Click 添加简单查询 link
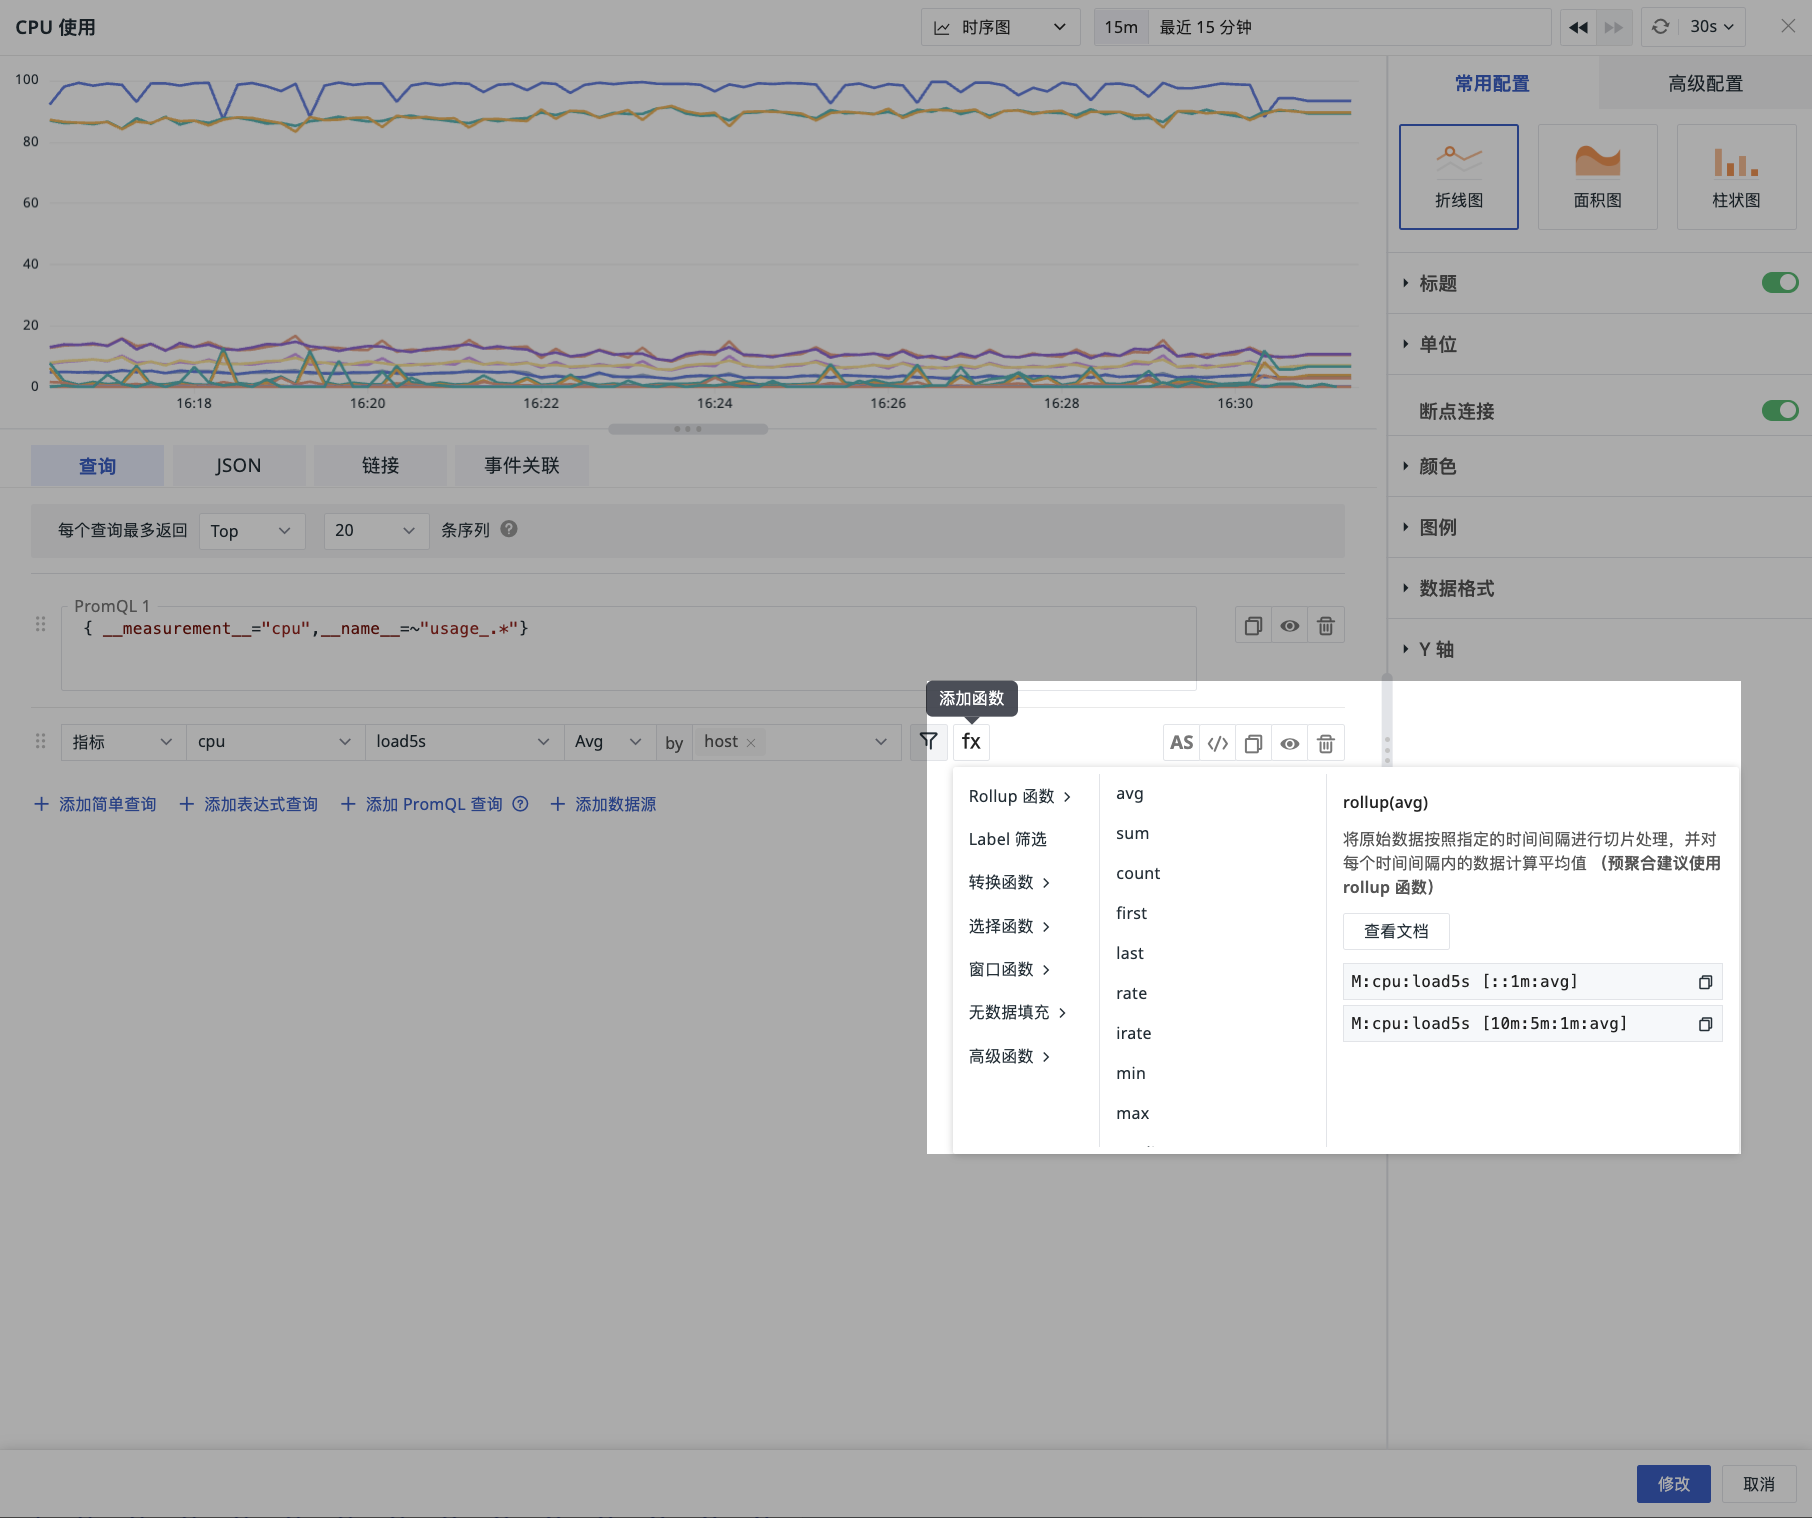This screenshot has height=1518, width=1812. pos(96,804)
